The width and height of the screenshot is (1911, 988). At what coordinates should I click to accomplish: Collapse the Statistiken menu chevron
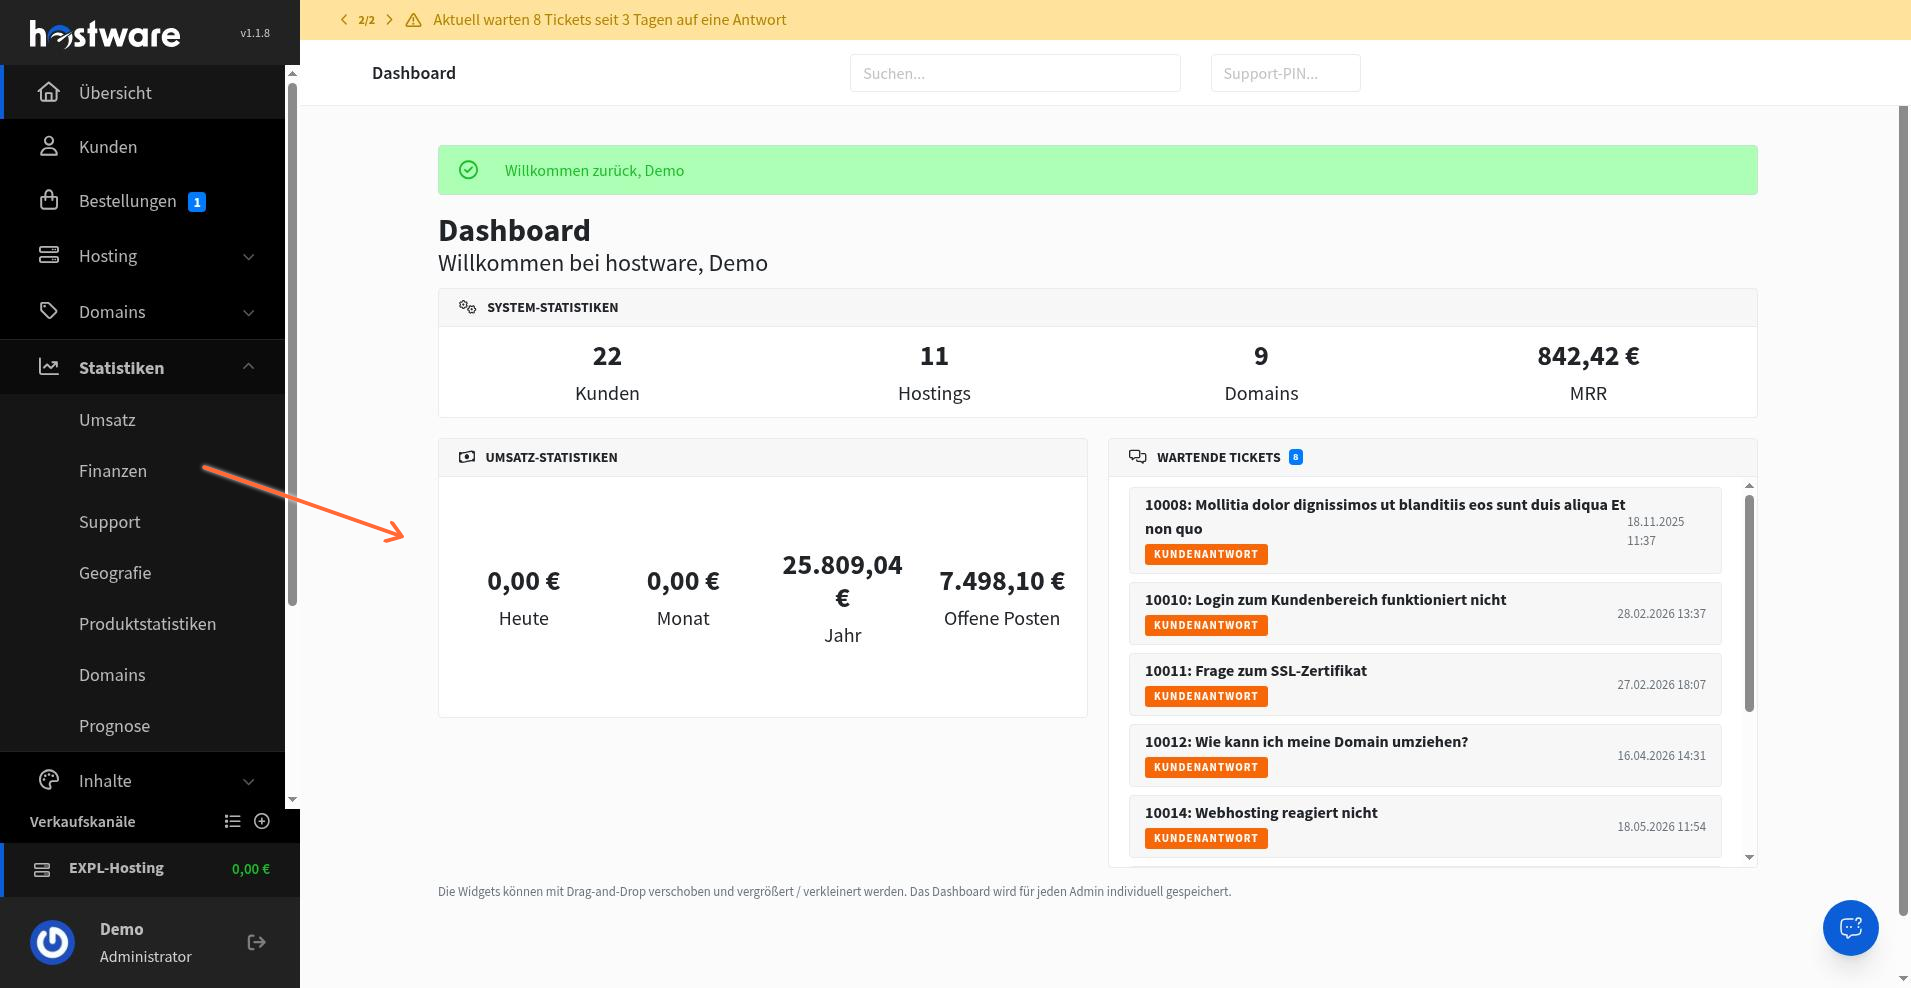[x=249, y=367]
